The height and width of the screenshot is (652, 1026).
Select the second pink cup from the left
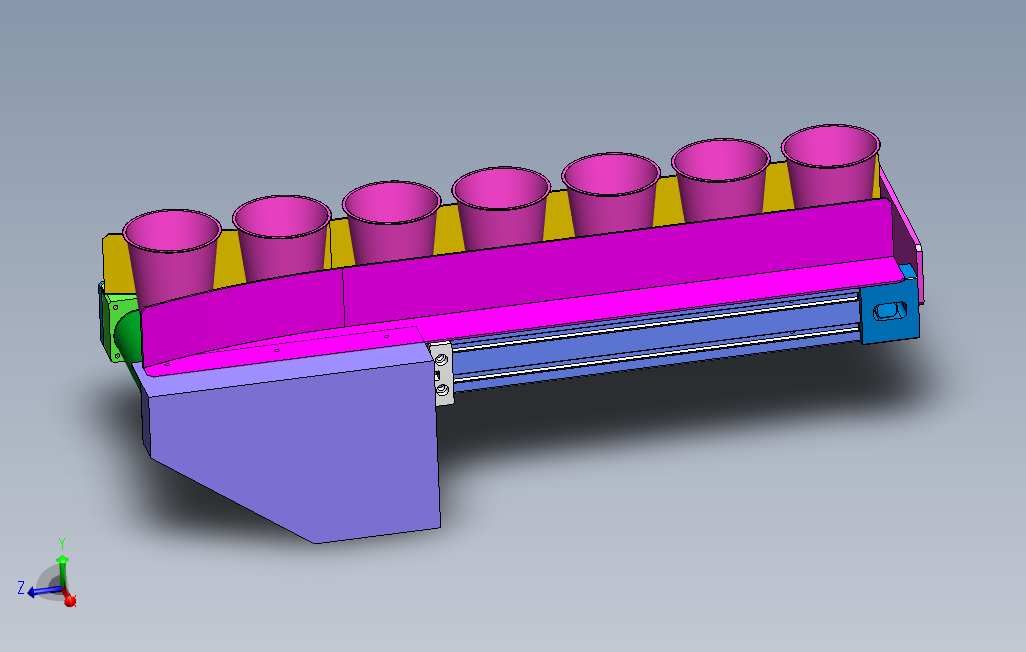282,238
